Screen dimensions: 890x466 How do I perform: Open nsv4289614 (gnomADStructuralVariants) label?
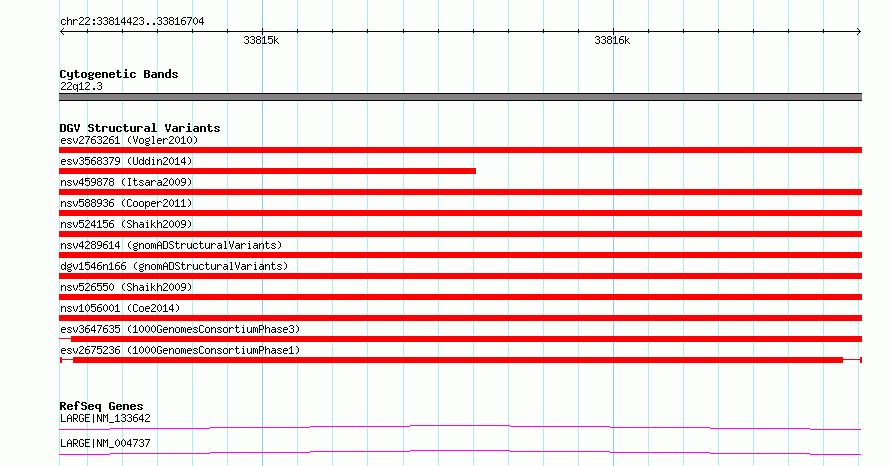(171, 245)
